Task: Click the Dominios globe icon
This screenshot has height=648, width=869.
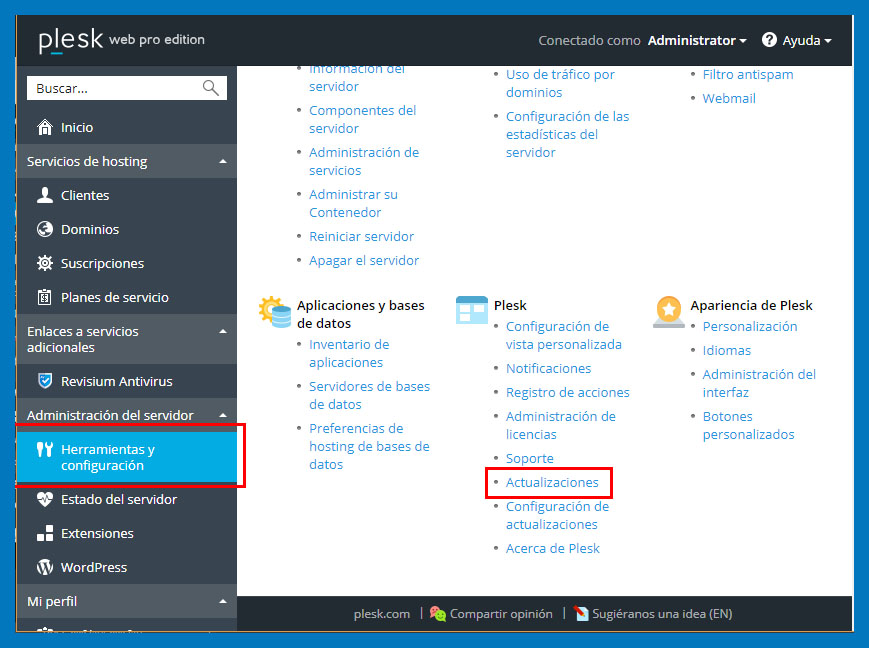Action: (44, 229)
